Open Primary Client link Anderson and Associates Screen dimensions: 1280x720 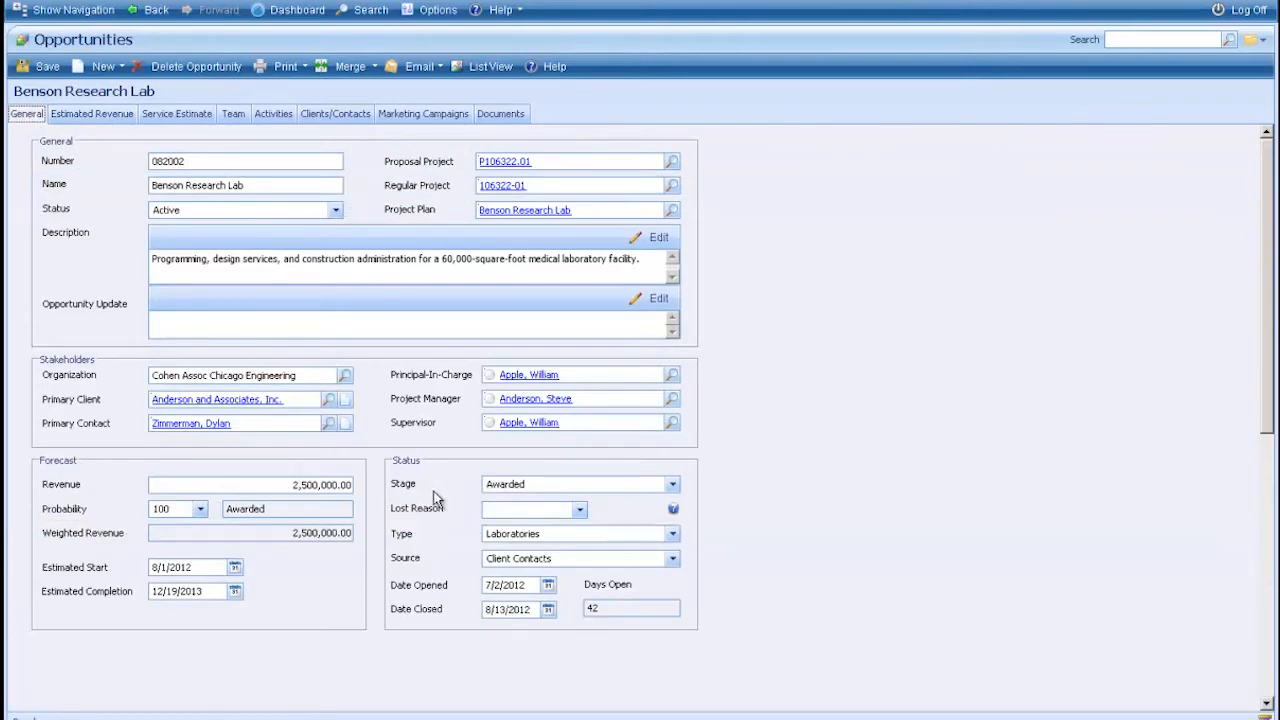pos(217,399)
